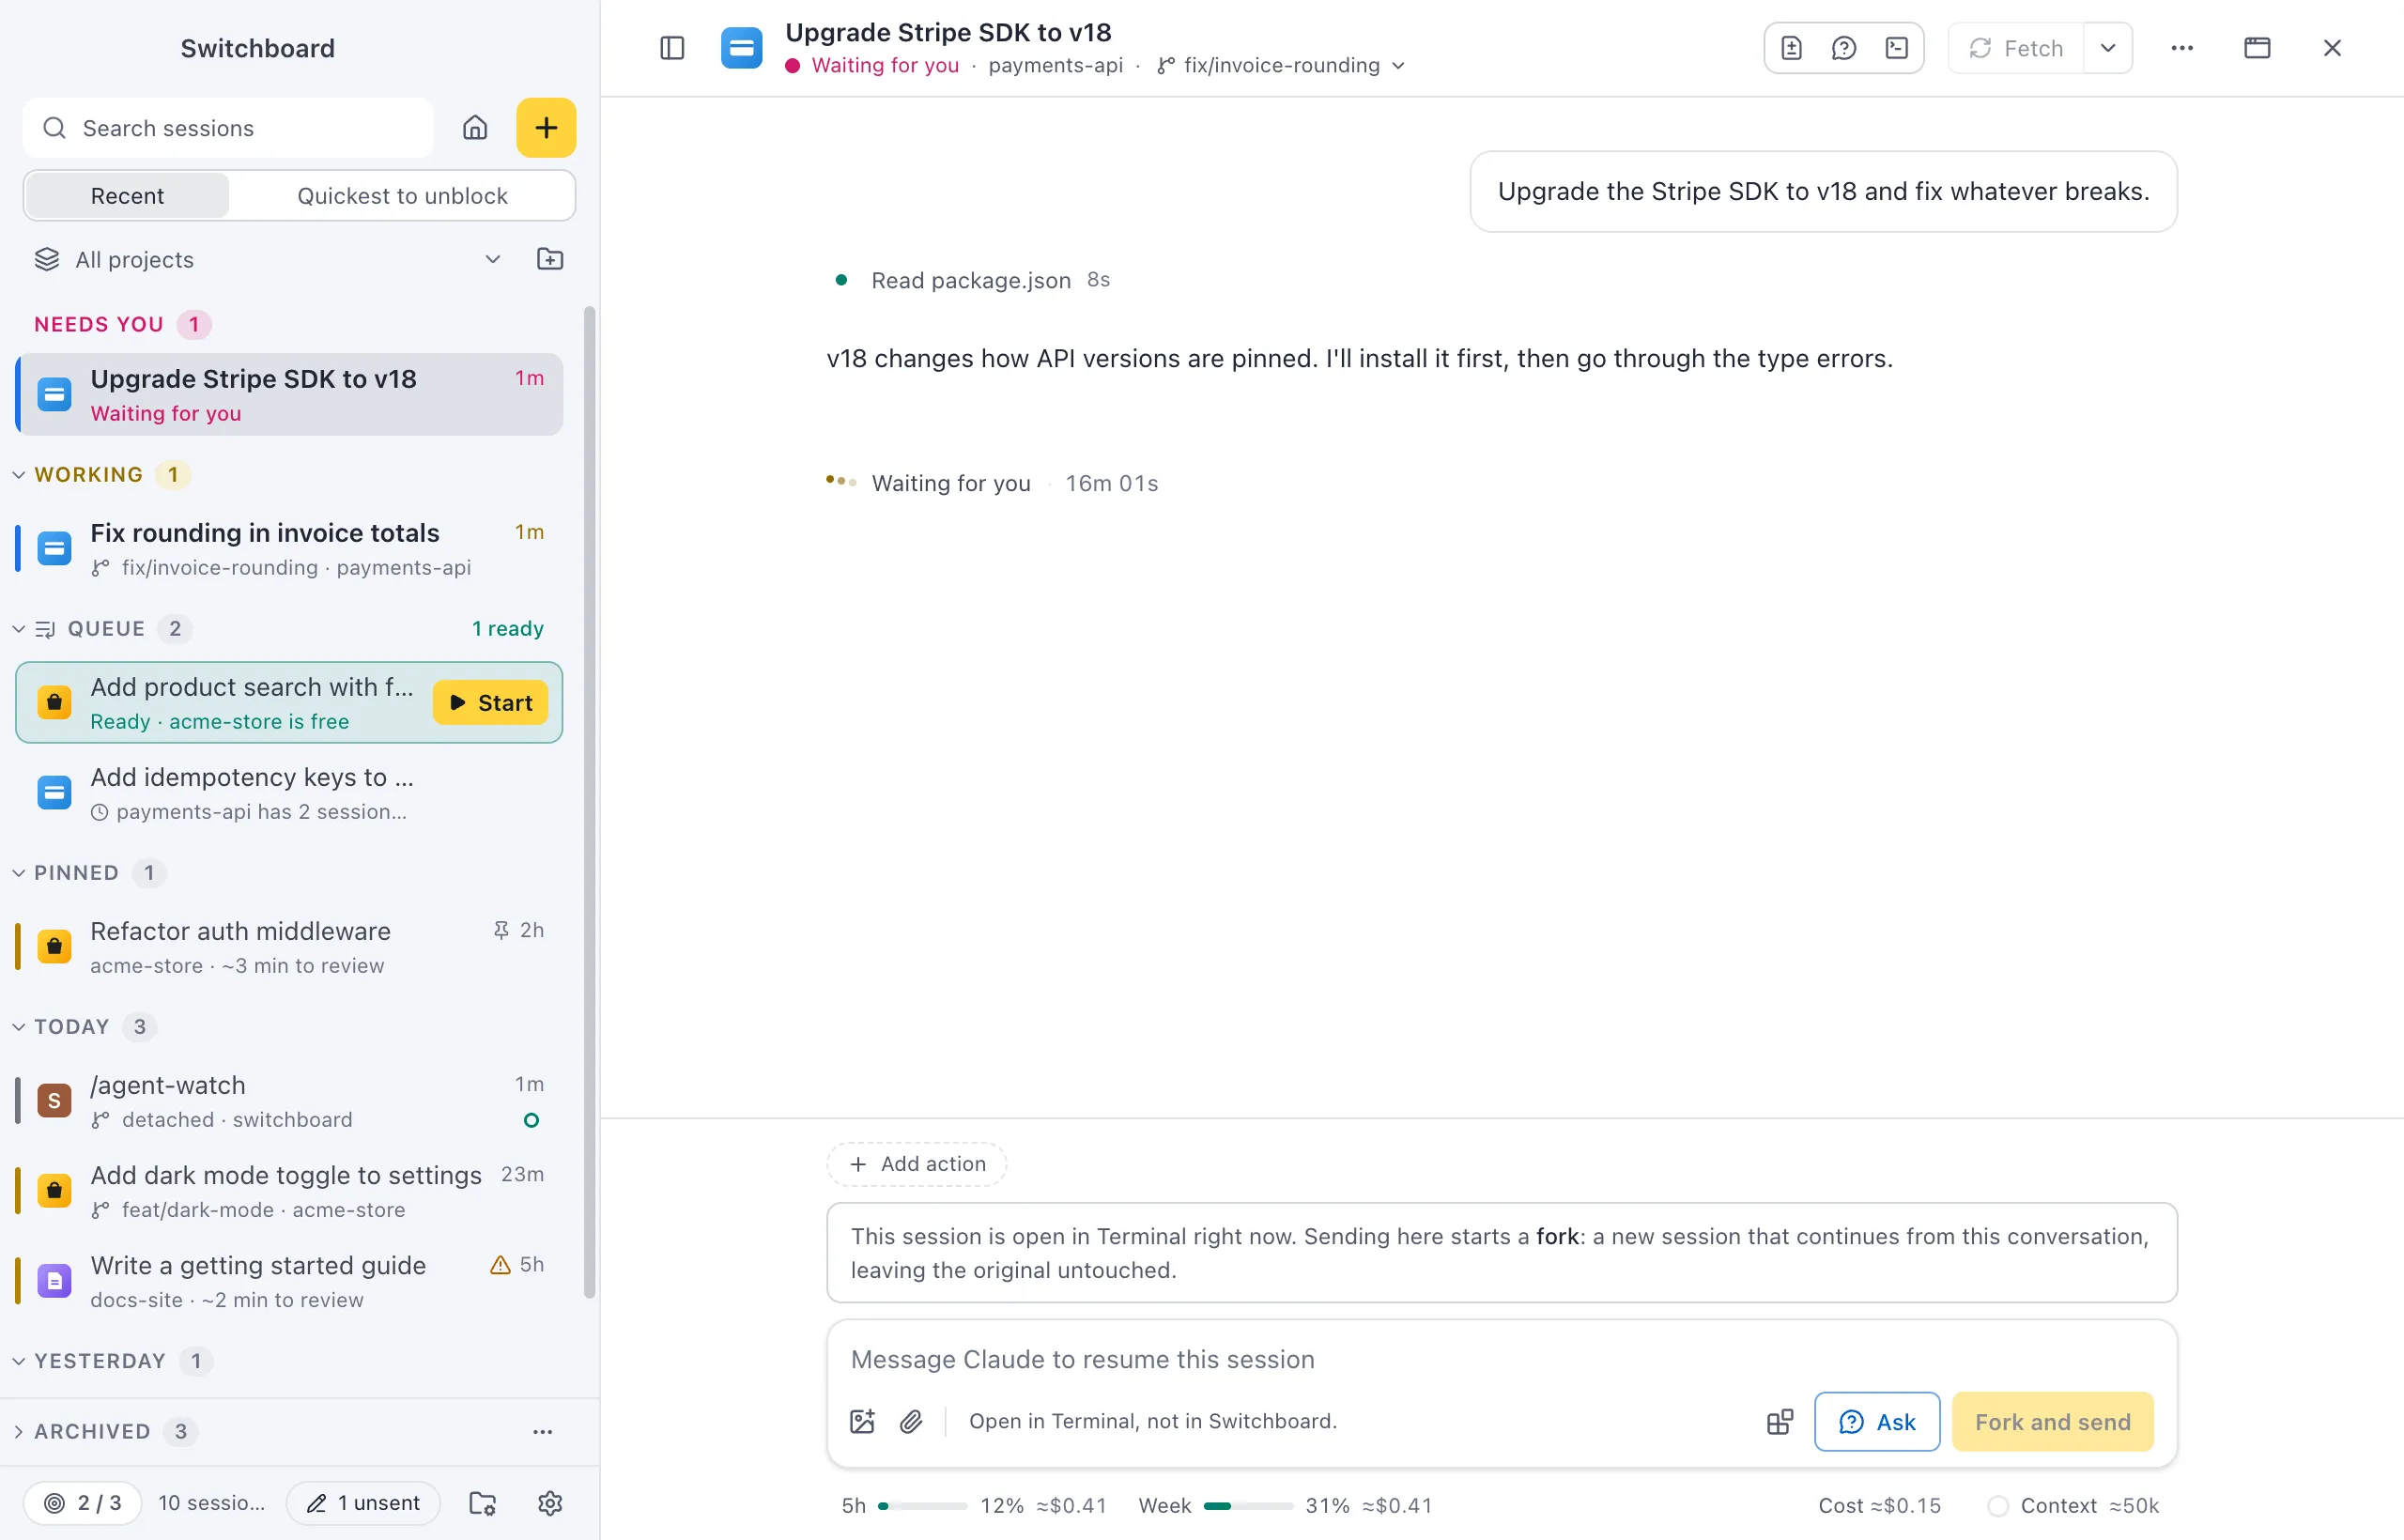Click the Cost ≈$0.15 status
The height and width of the screenshot is (1540, 2404).
[x=1879, y=1505]
